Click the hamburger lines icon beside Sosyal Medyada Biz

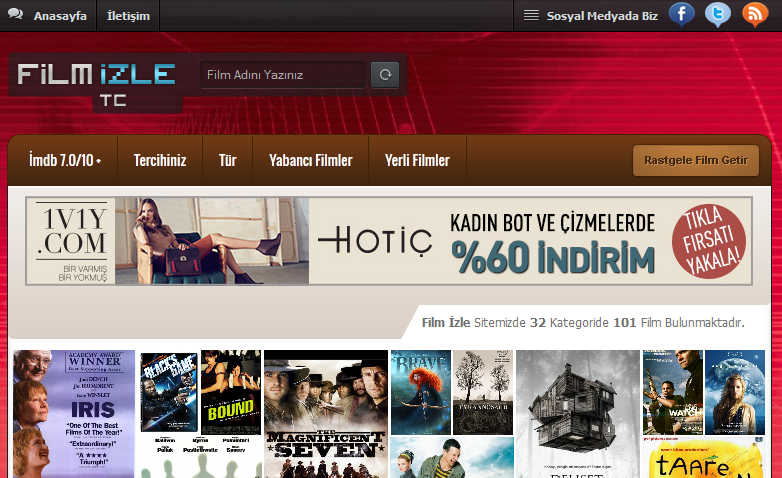click(531, 15)
